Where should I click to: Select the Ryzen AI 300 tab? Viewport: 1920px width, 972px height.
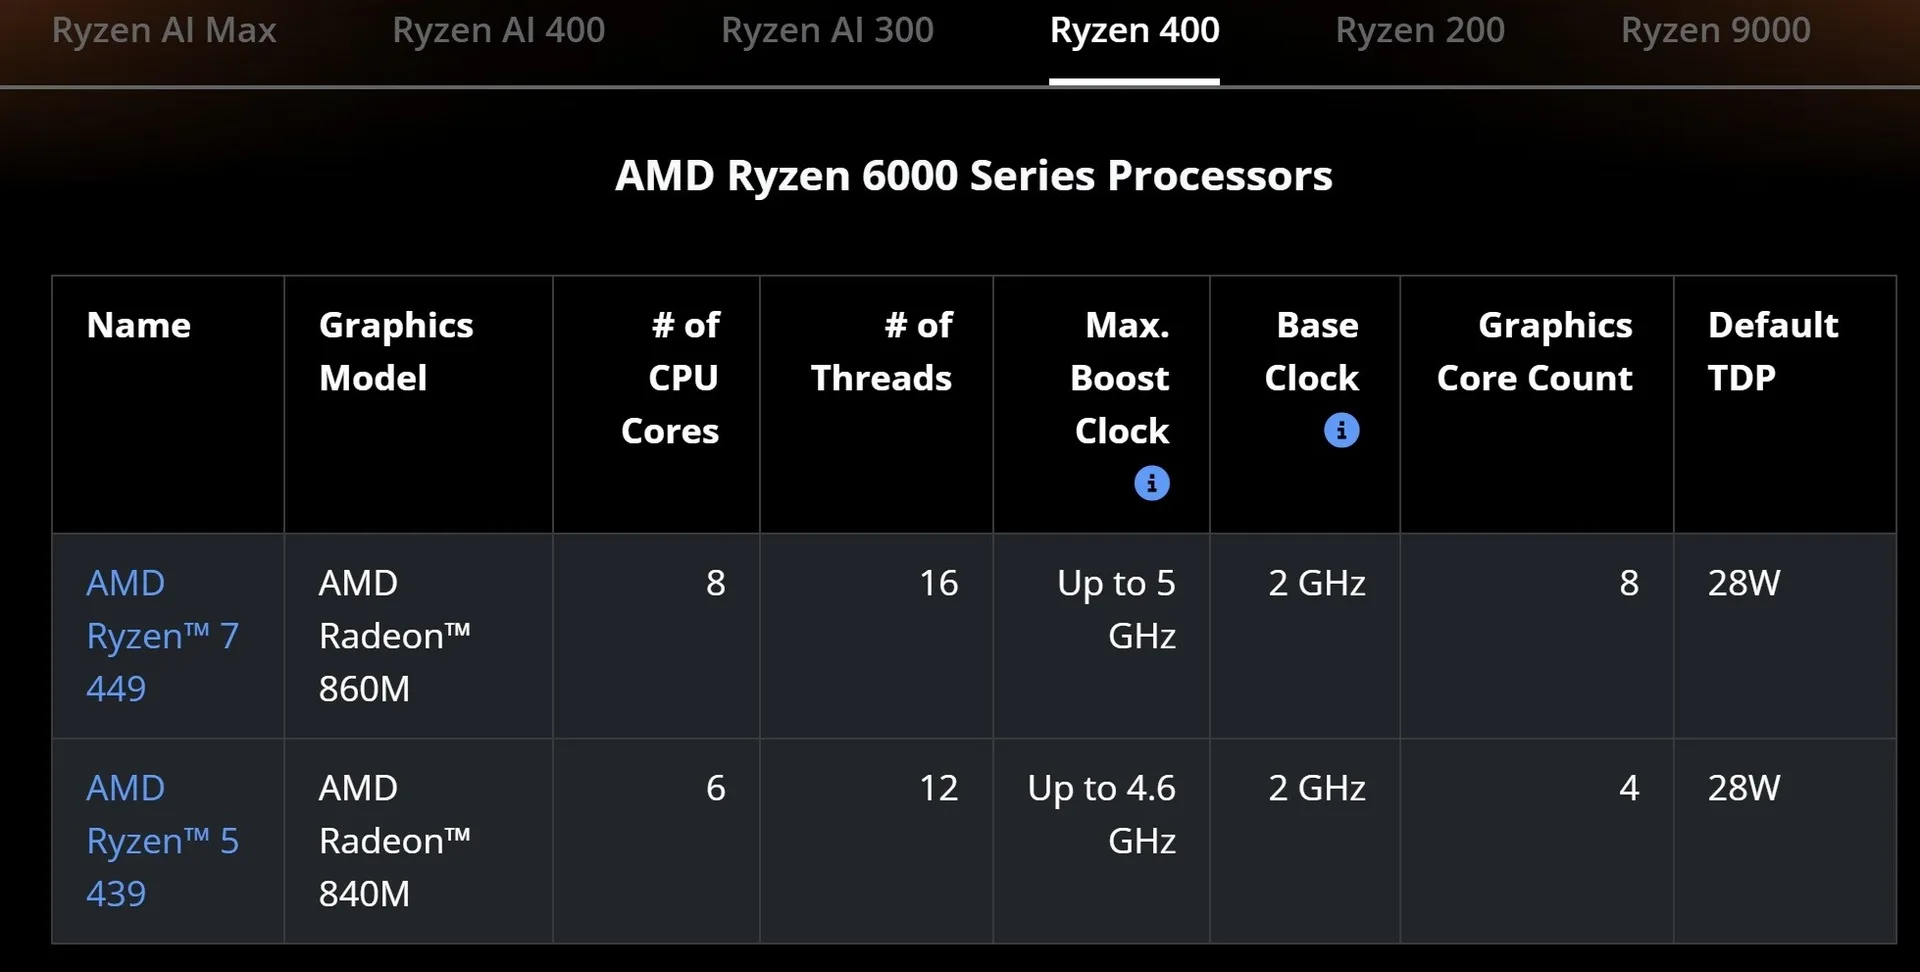pos(827,31)
